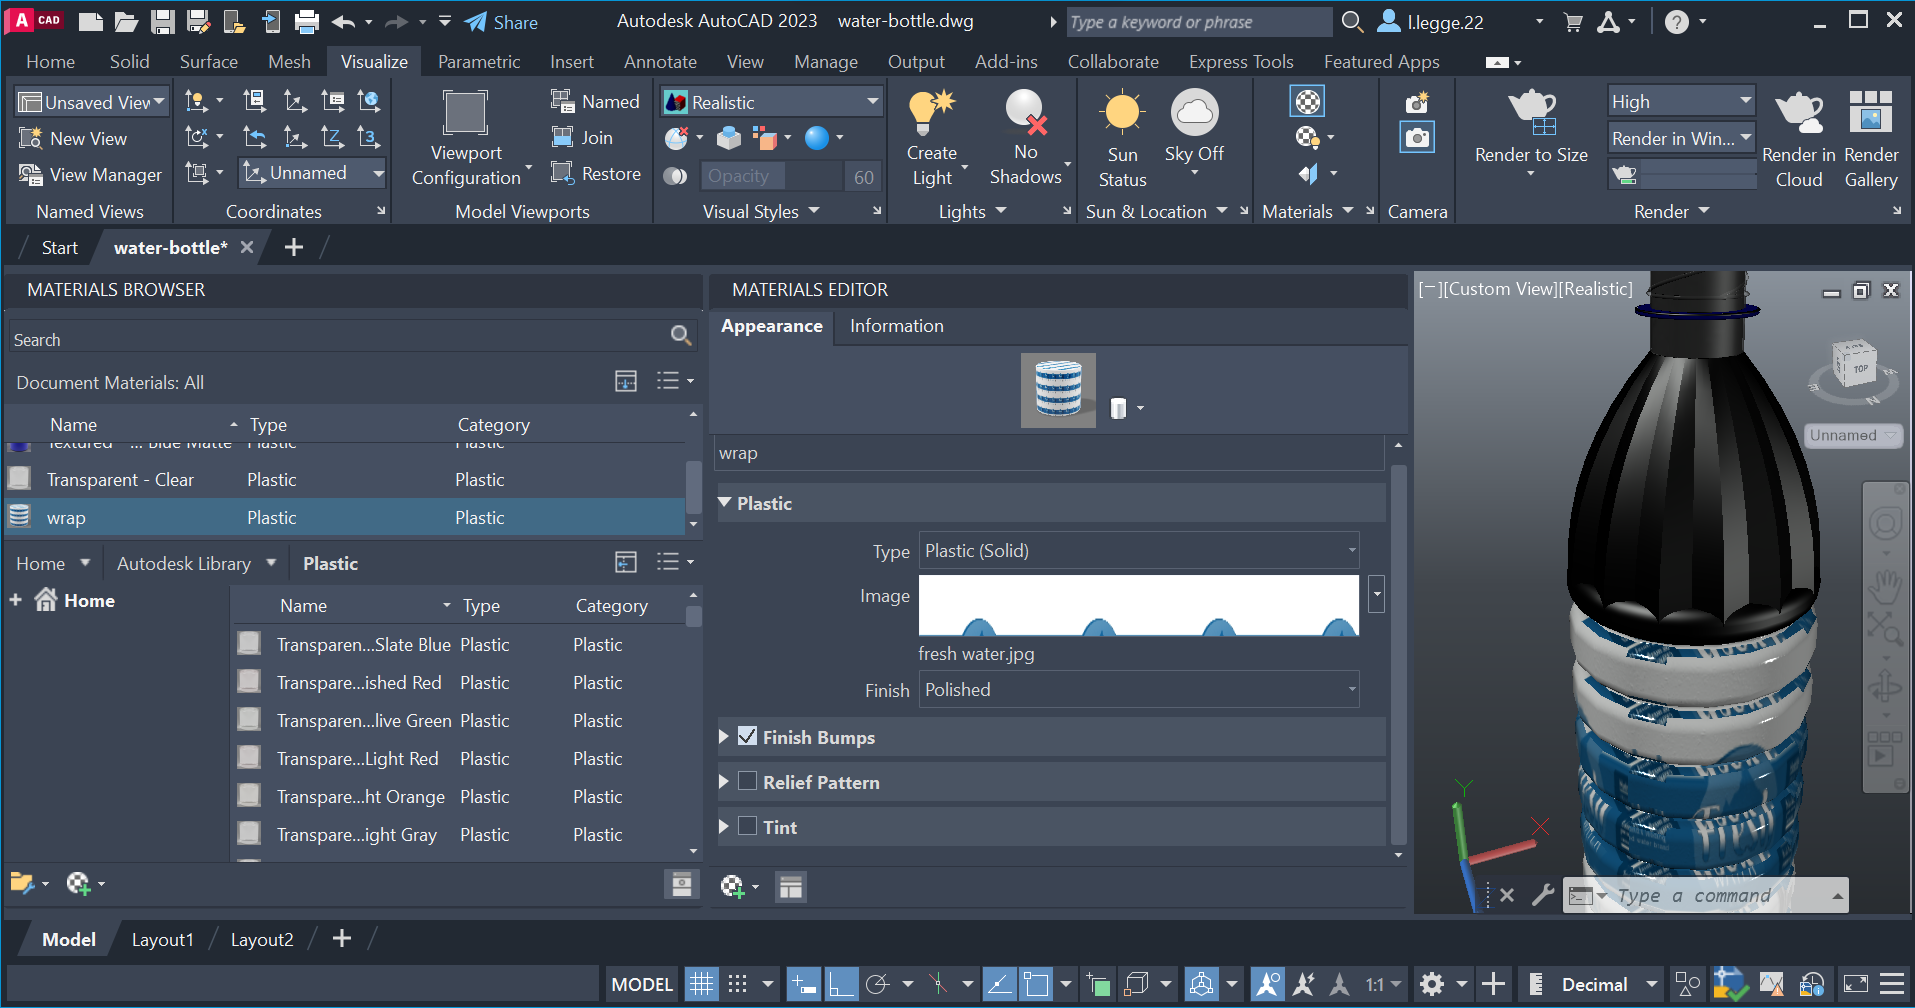Switch to Layout1 tab

coord(162,939)
